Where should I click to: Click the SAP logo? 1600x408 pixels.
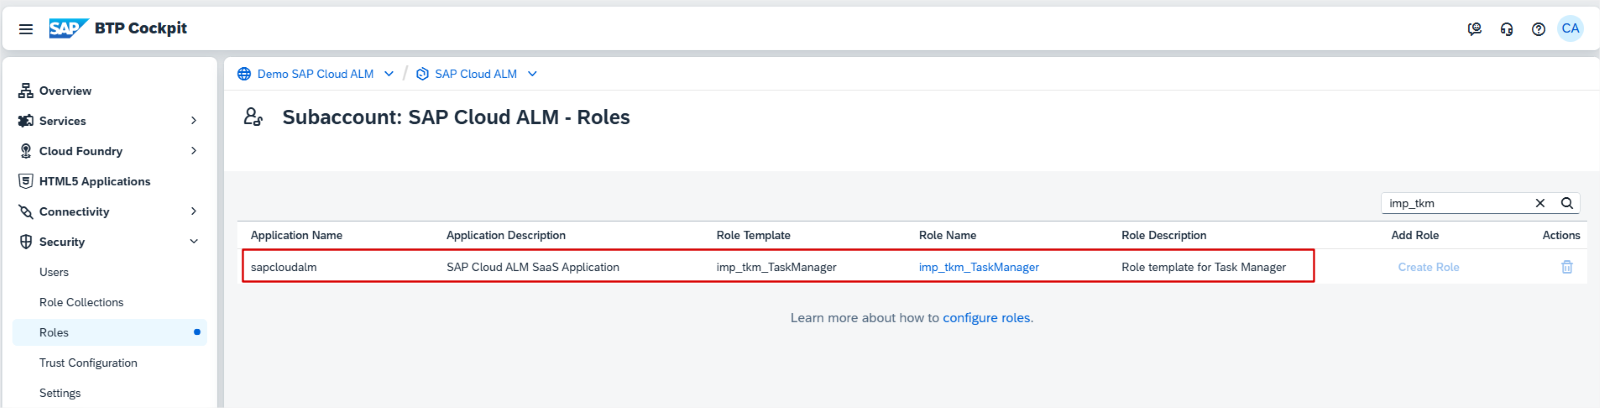(68, 28)
